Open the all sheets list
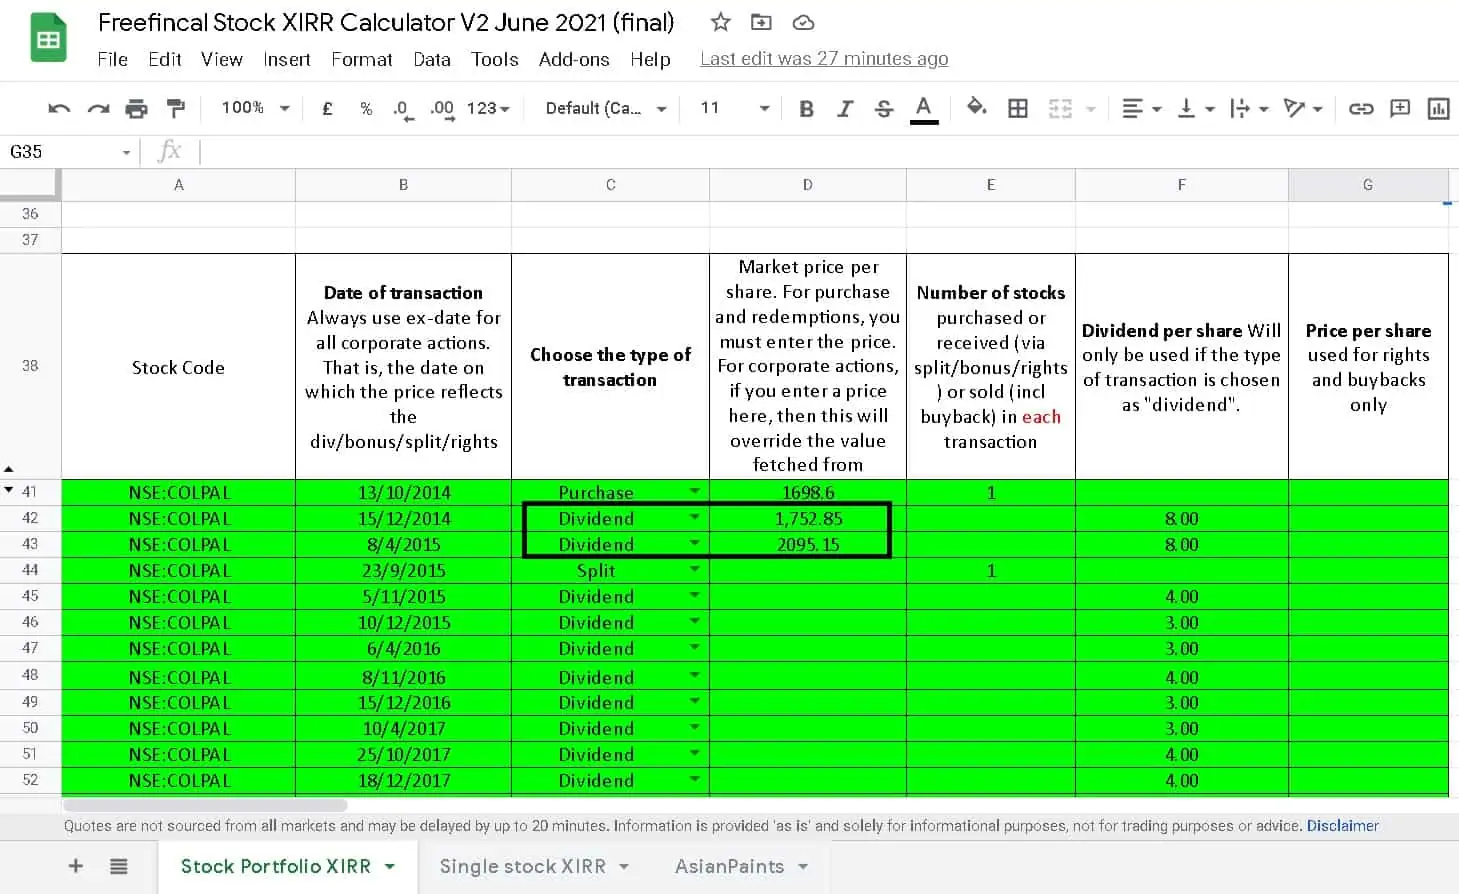This screenshot has width=1459, height=894. click(x=119, y=866)
